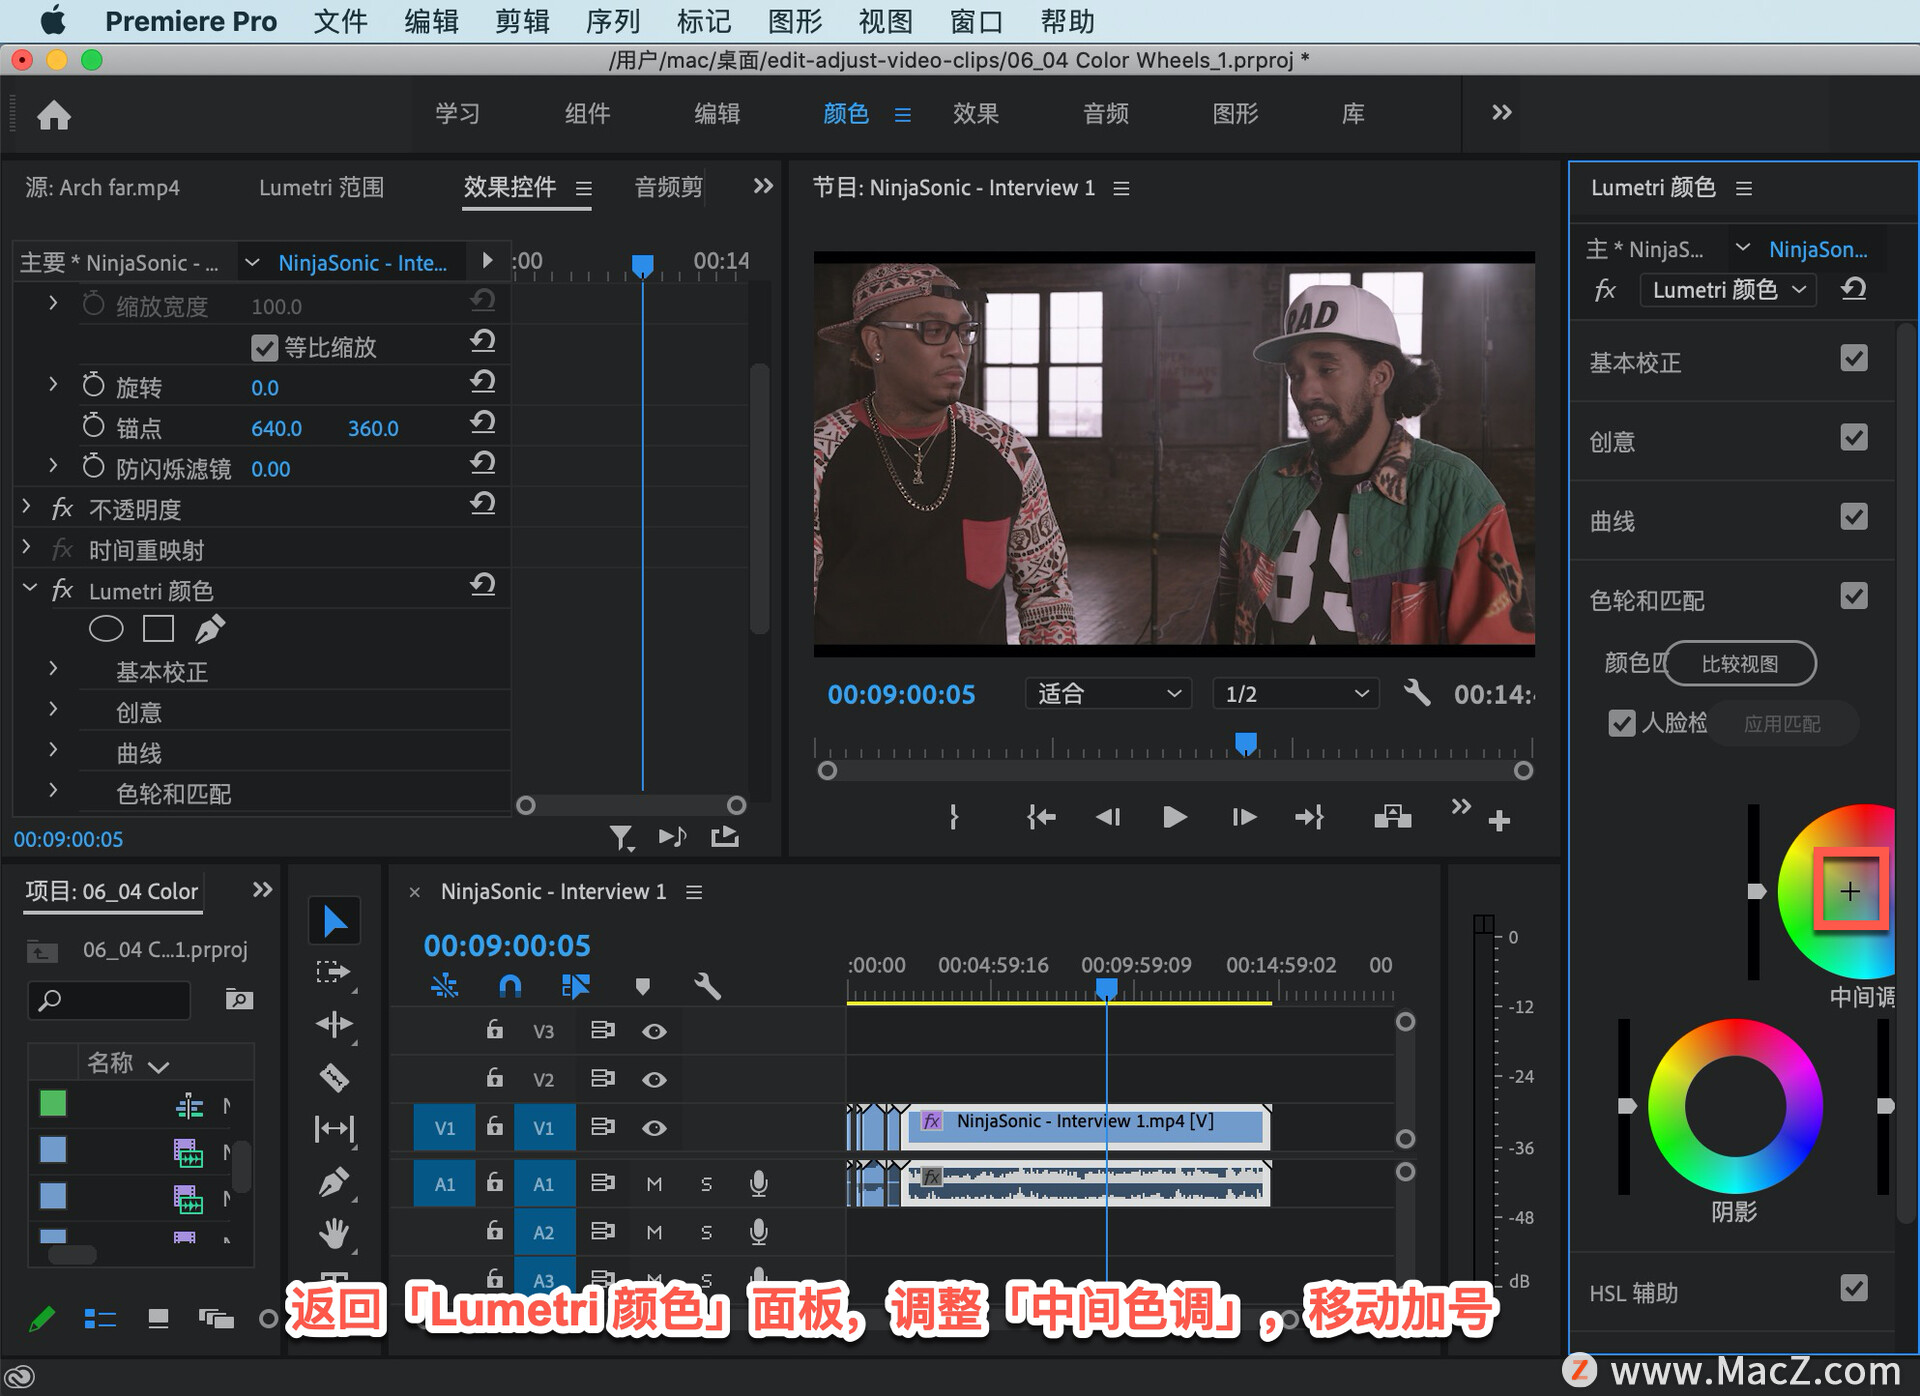Select the Pen tool in tools panel
Screen dimensions: 1920x1396
(334, 1182)
